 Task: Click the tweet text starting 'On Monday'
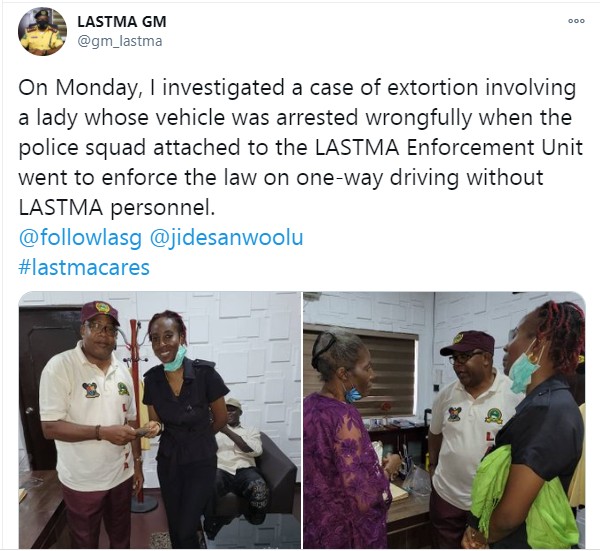[x=300, y=147]
